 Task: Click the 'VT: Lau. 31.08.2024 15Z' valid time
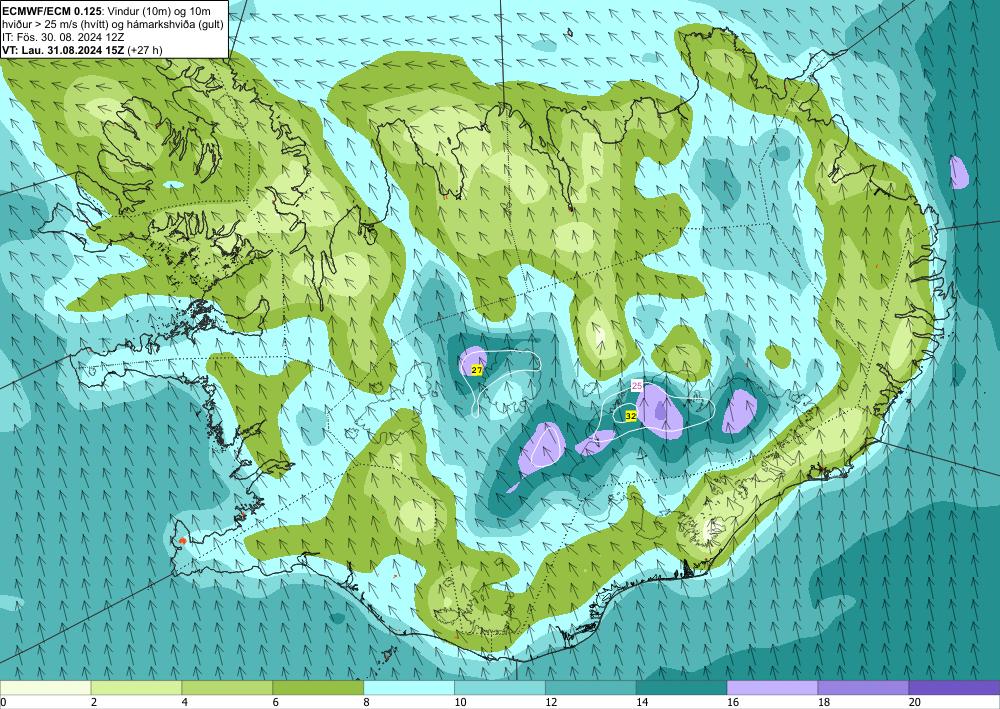pos(64,50)
